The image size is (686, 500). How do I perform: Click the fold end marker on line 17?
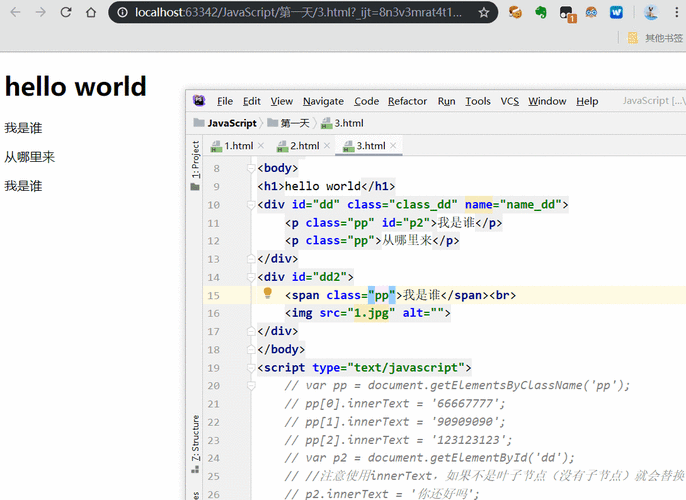coord(251,331)
